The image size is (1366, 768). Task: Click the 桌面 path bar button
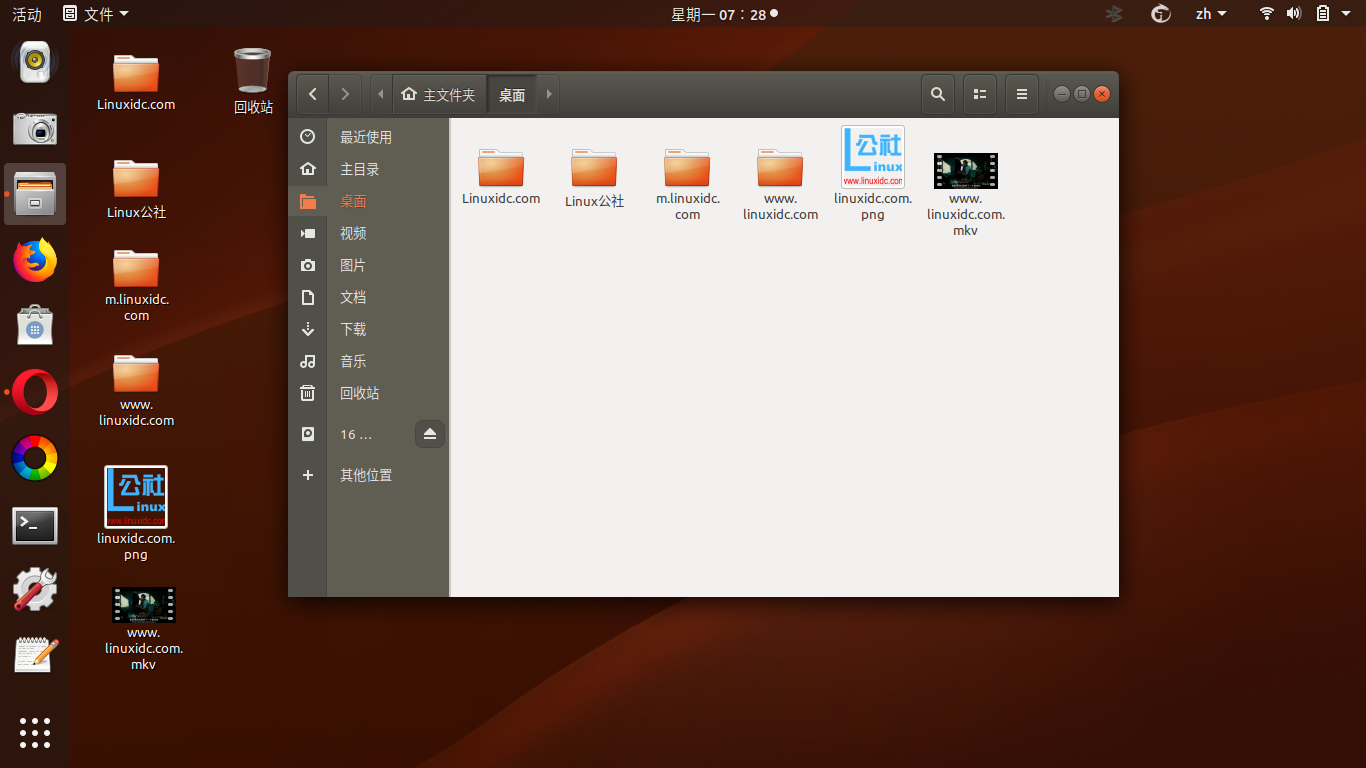[512, 94]
